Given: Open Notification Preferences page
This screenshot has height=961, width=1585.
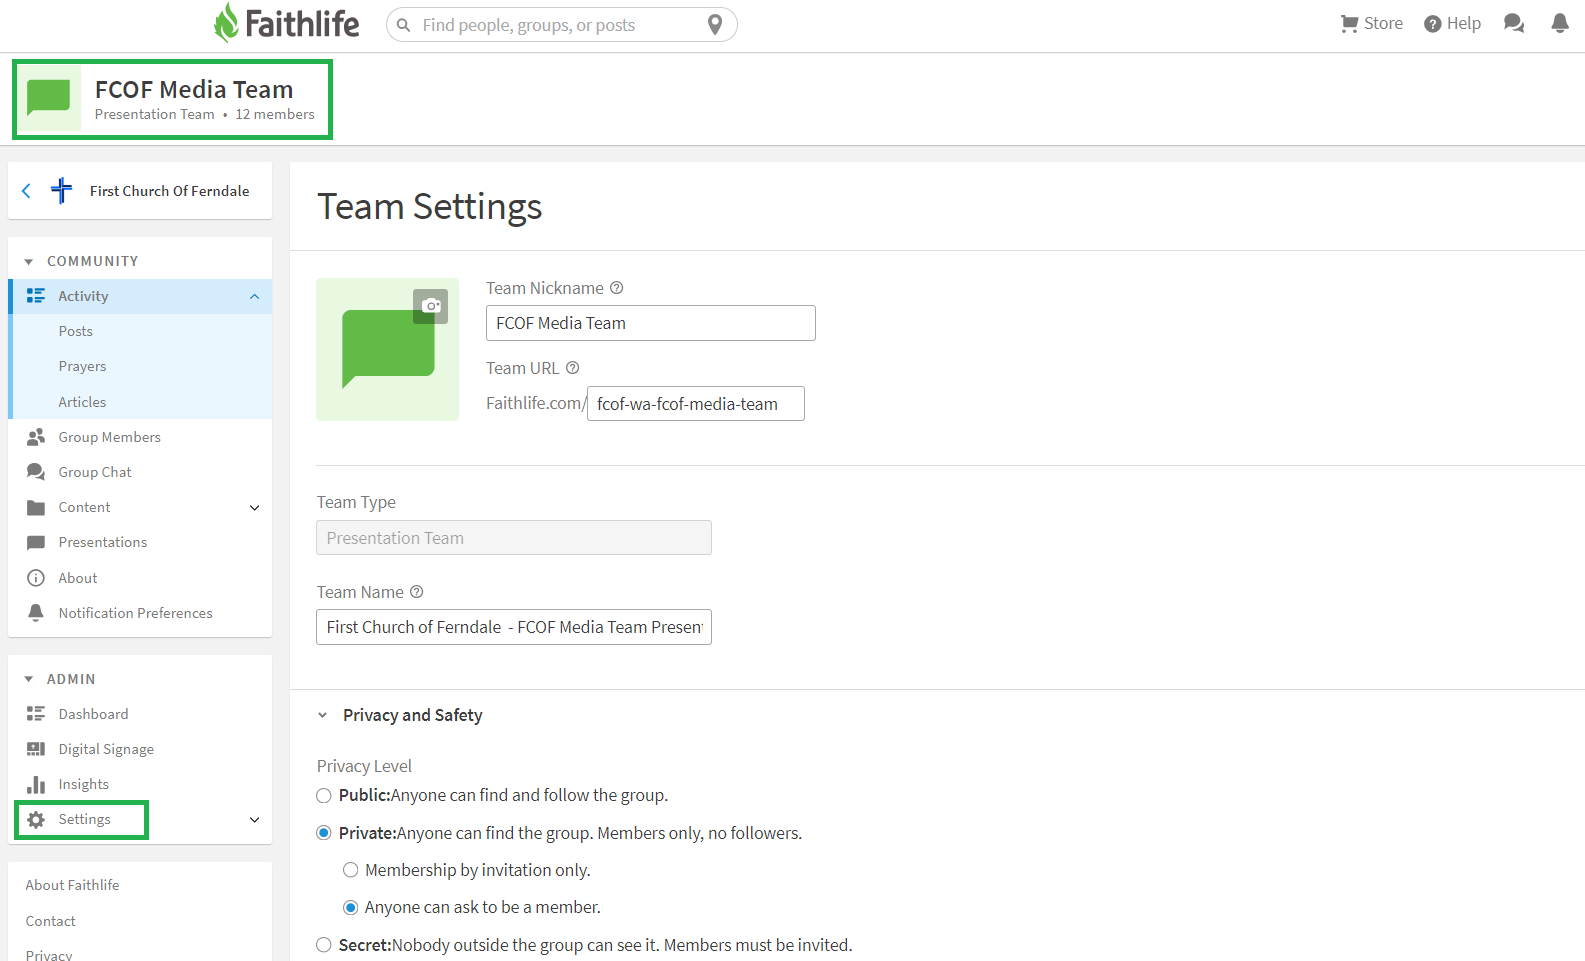Looking at the screenshot, I should 136,613.
